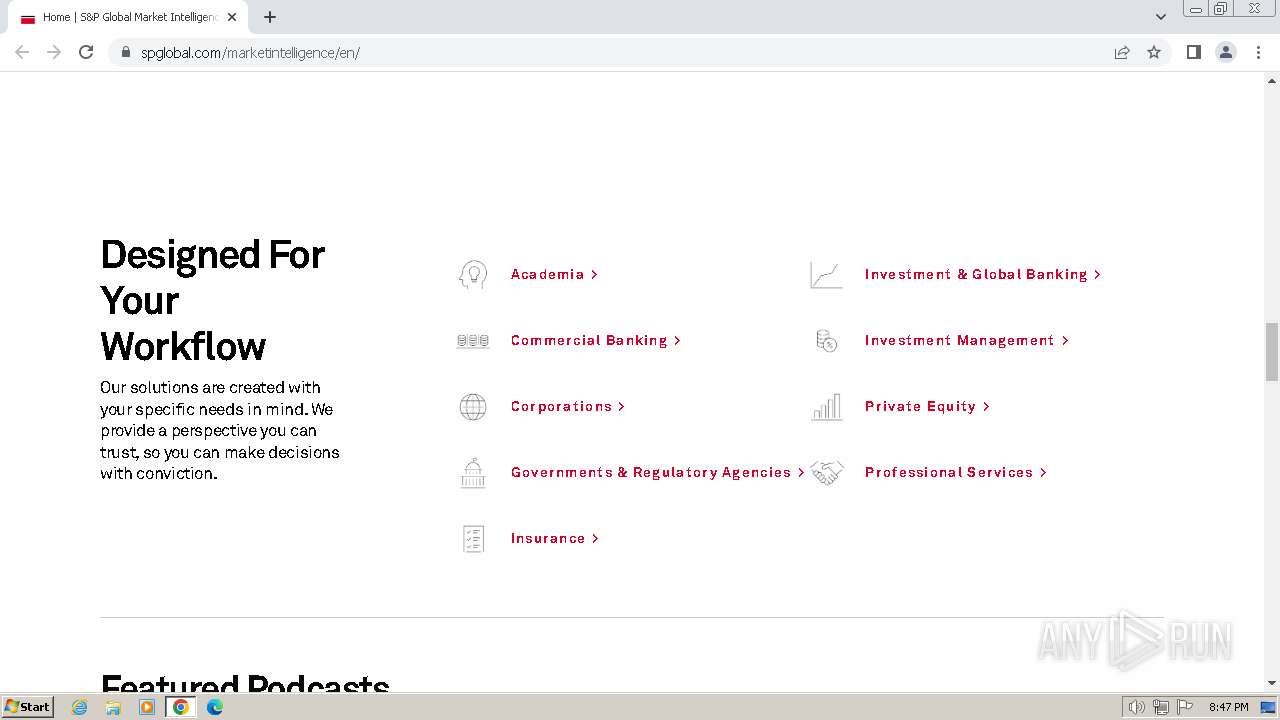The image size is (1280, 720).
Task: Share this page via the share icon
Action: pyautogui.click(x=1122, y=52)
